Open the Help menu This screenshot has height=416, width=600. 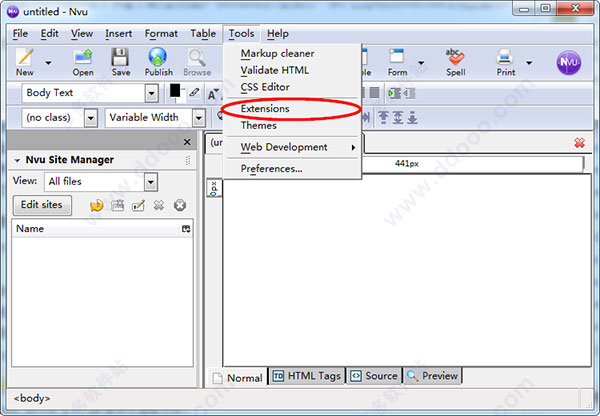278,34
